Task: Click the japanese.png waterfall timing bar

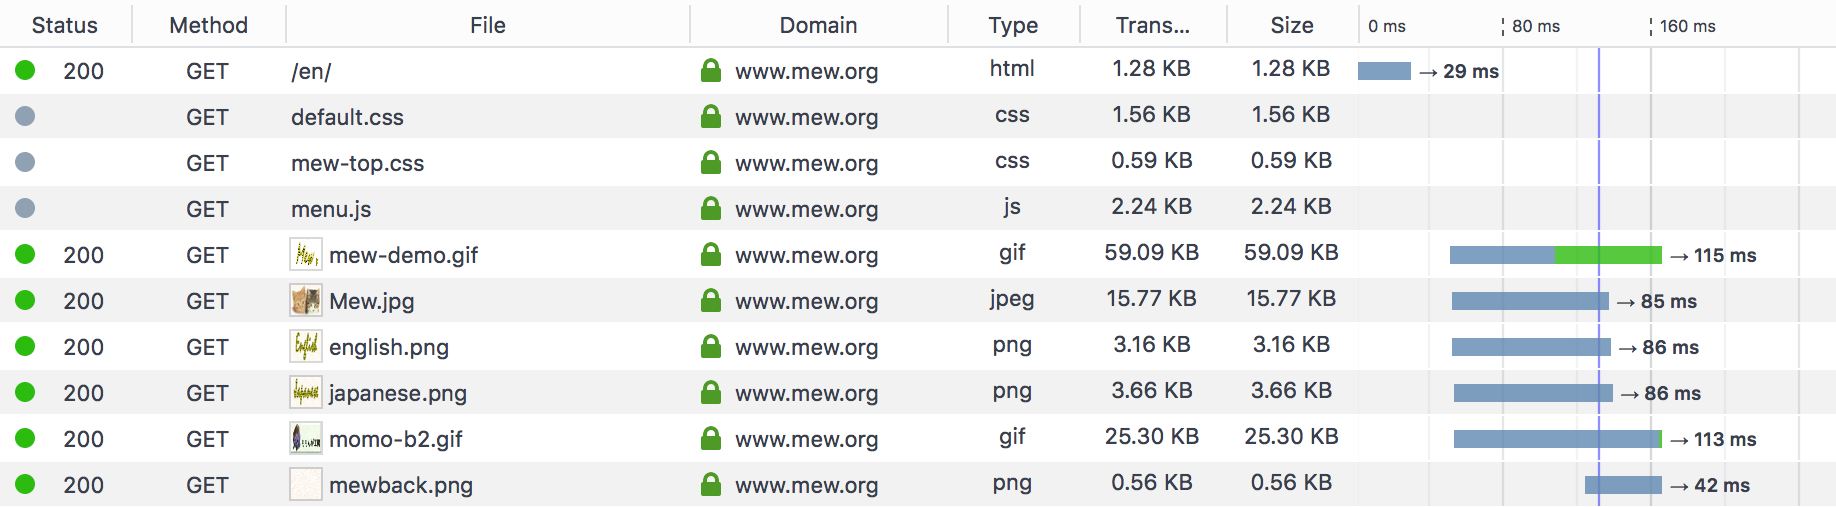Action: pyautogui.click(x=1533, y=393)
